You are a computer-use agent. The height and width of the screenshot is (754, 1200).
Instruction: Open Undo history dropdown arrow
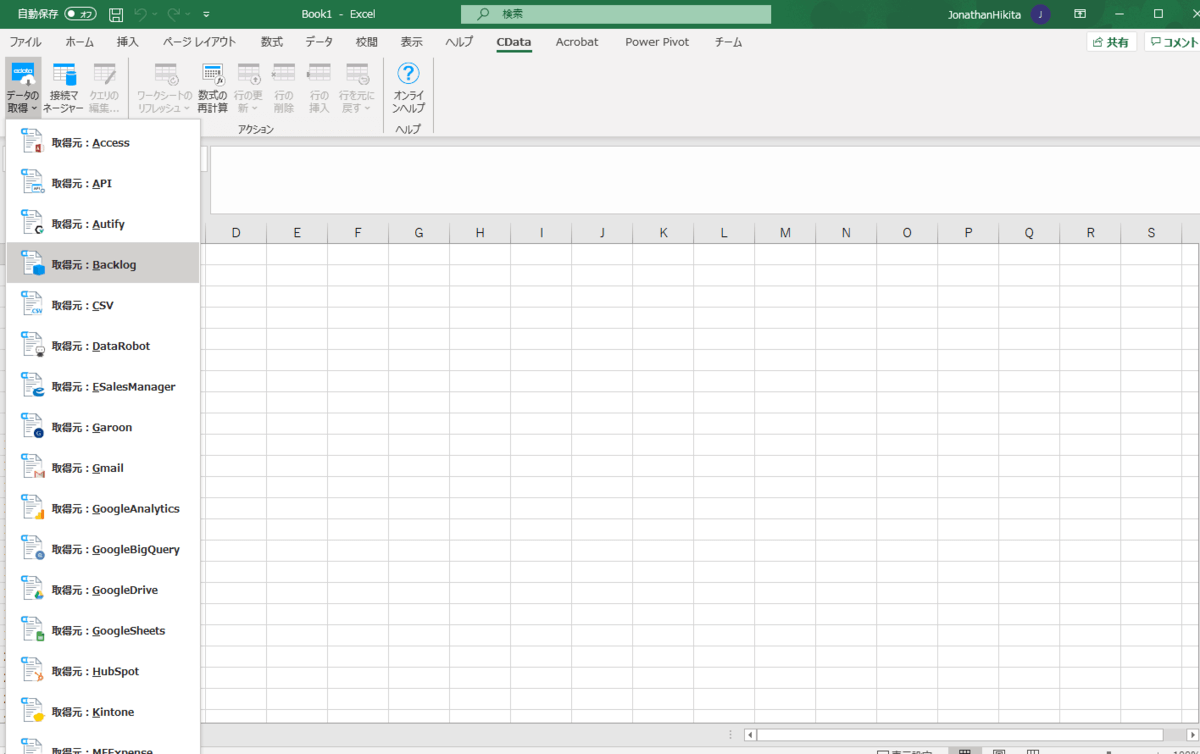(155, 14)
